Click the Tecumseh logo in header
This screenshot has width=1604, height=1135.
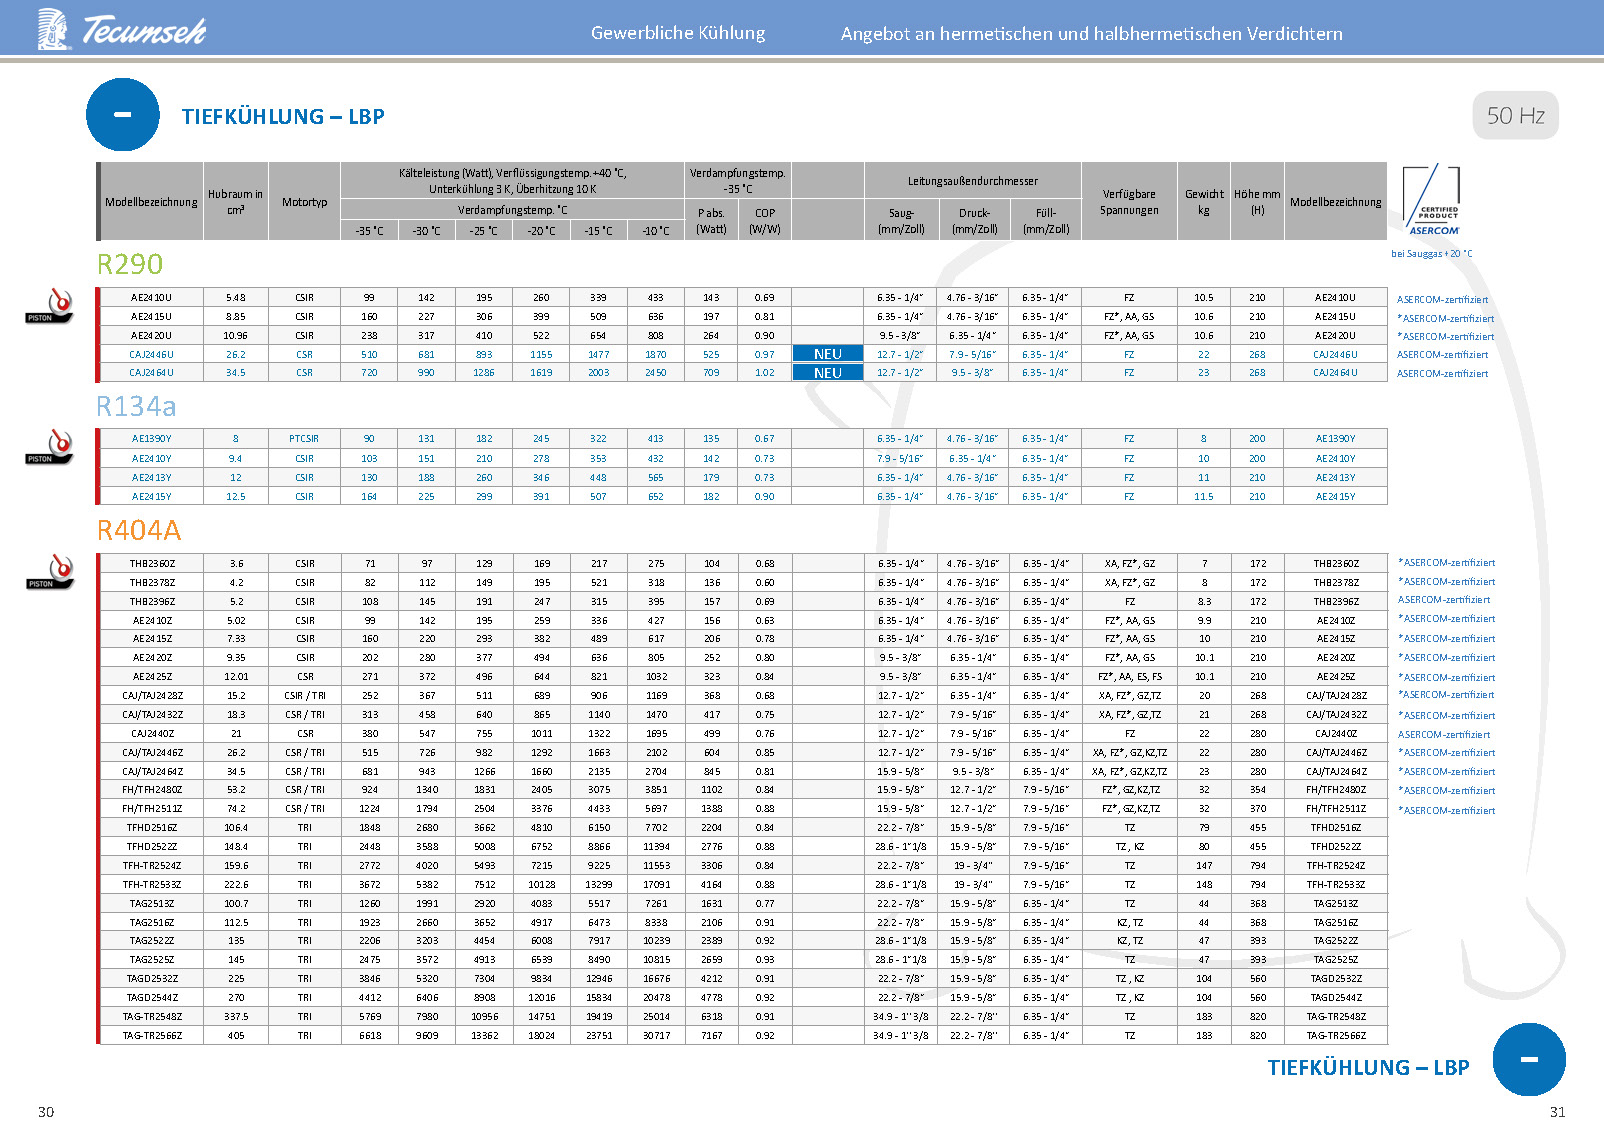tap(121, 29)
